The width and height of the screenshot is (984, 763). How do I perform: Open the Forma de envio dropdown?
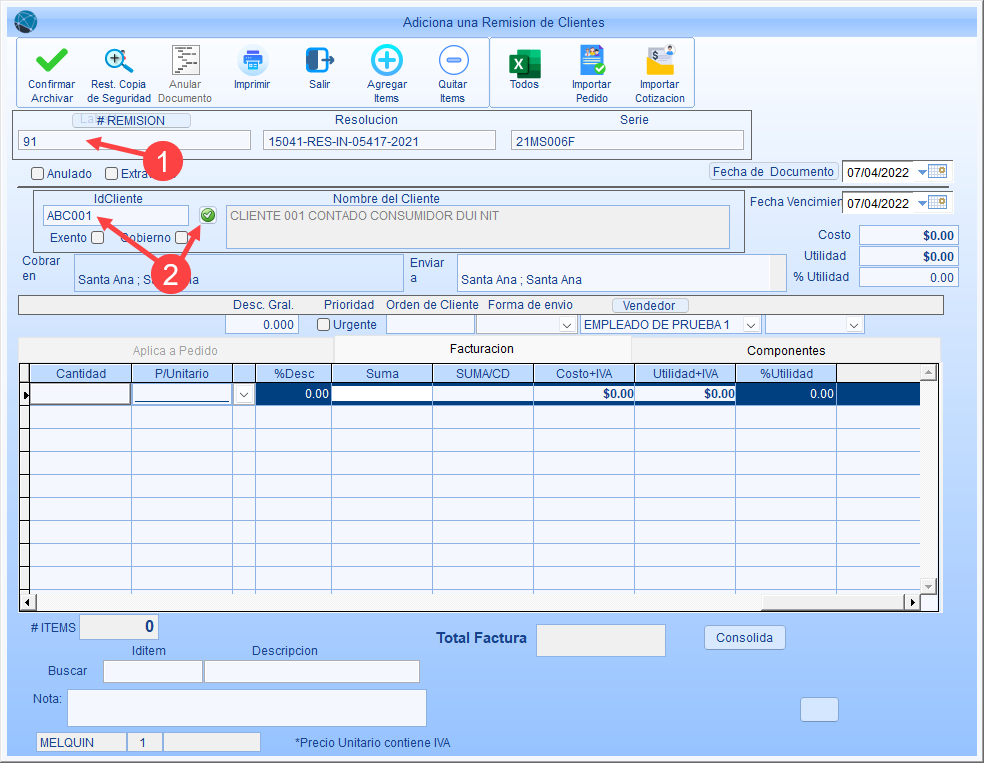[x=567, y=325]
